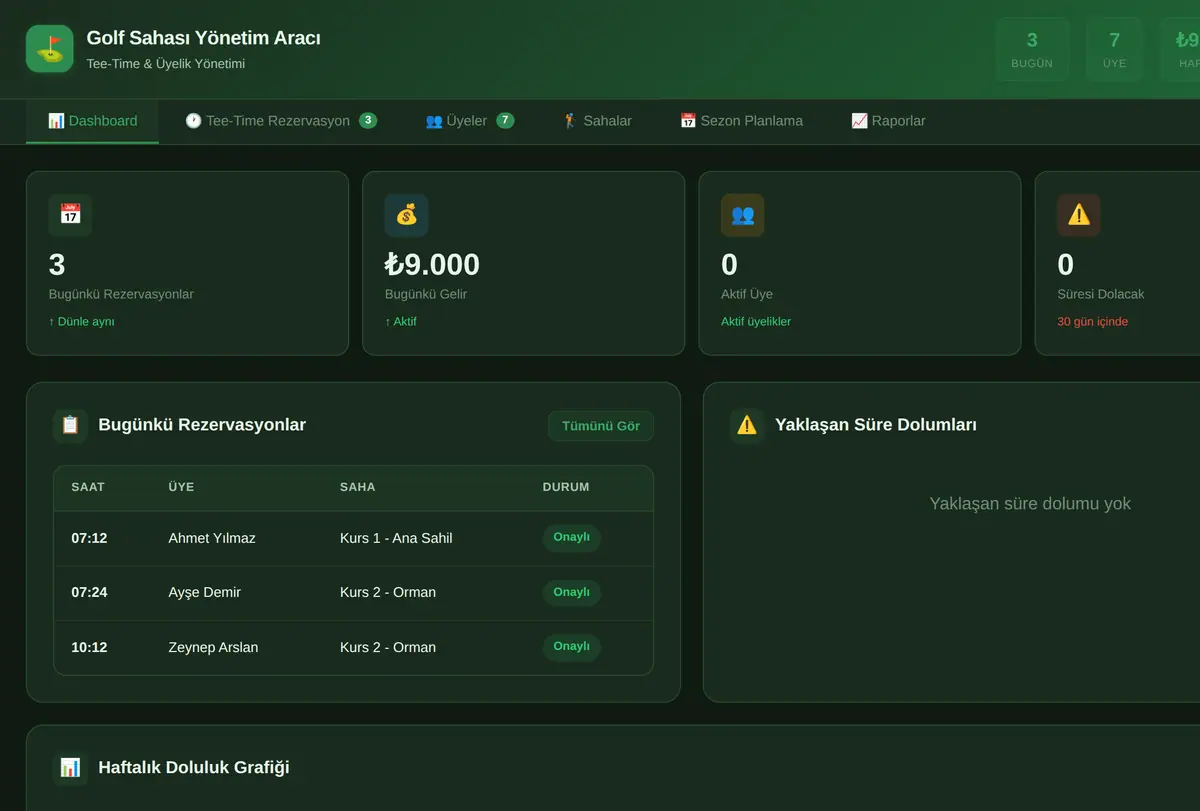
Task: Click the clipboard icon beside Bugünkü Rezervasyonlar heading
Action: click(x=70, y=425)
